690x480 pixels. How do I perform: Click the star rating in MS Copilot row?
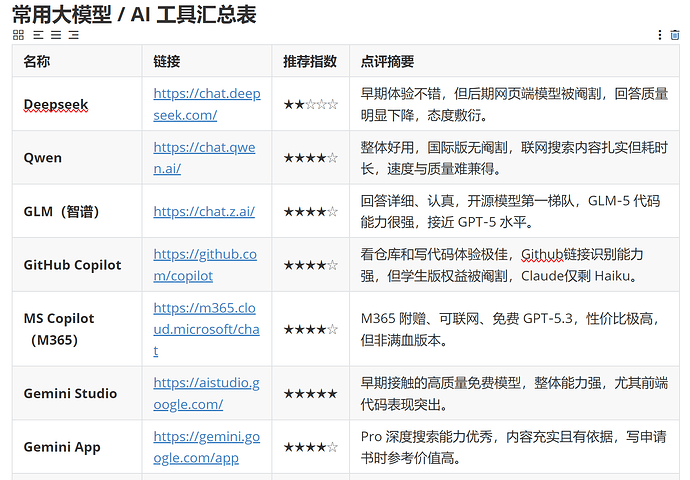pos(311,329)
